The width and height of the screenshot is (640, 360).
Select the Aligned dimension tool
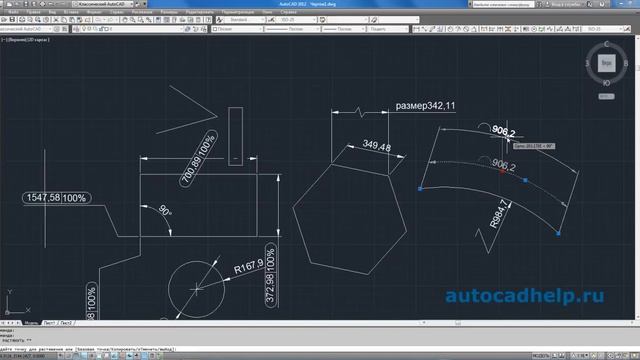(424, 29)
